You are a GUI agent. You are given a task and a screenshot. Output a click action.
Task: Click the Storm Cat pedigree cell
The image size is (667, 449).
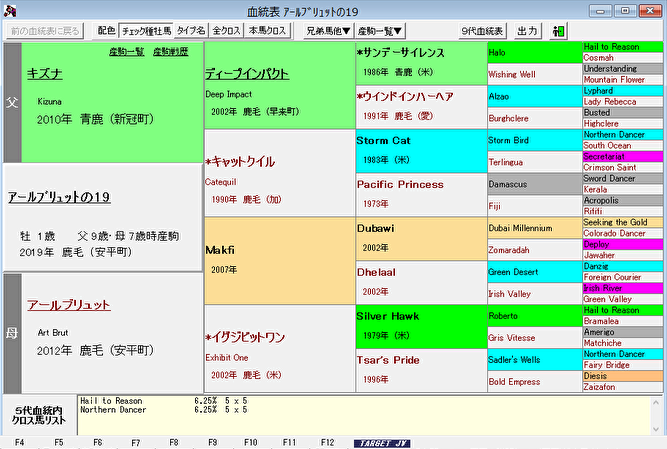pos(421,151)
